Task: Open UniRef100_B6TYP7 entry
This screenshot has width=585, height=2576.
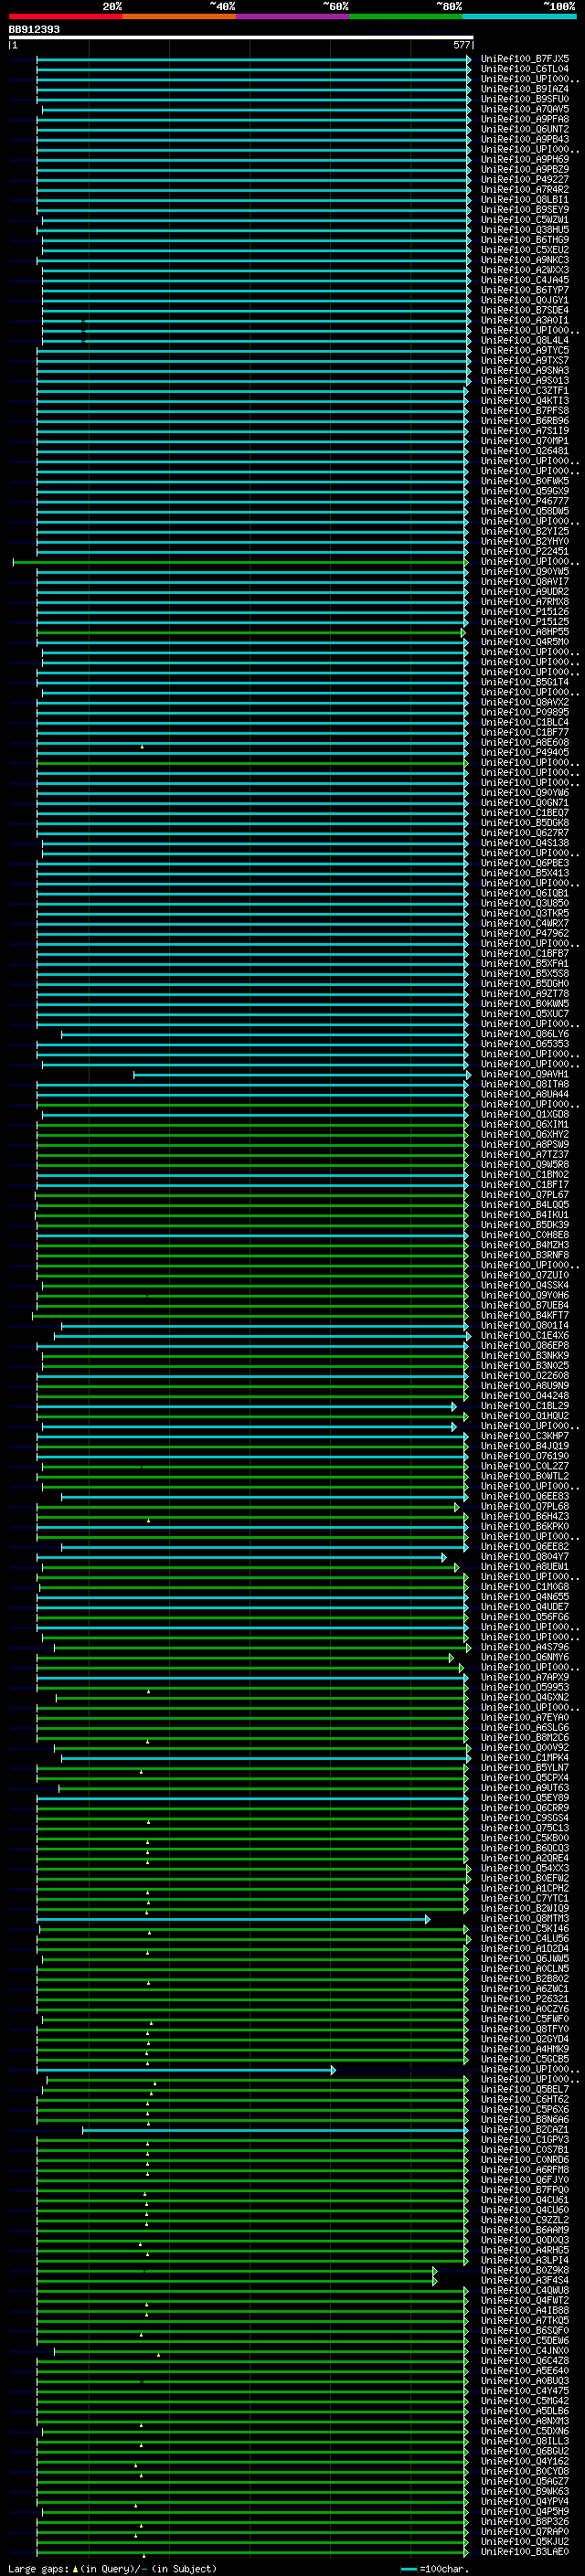Action: point(525,290)
